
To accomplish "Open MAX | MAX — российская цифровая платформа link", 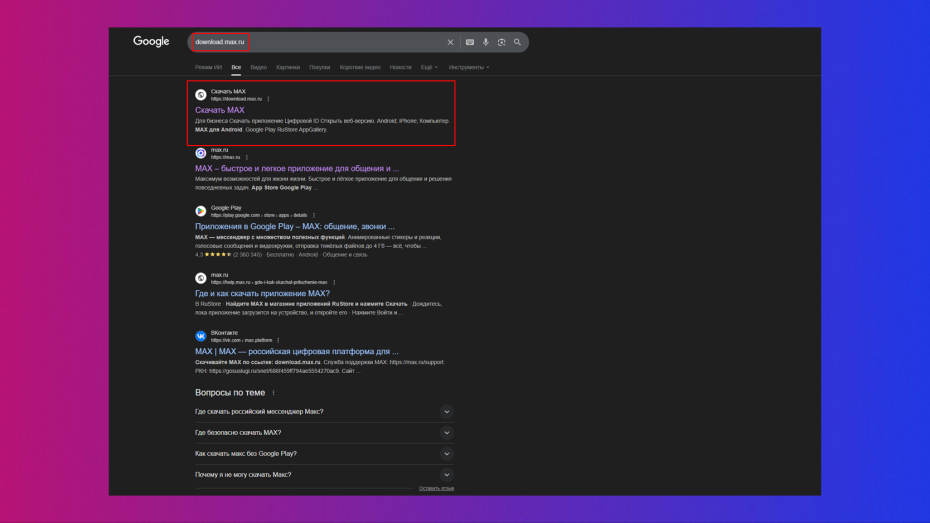I will coord(297,352).
